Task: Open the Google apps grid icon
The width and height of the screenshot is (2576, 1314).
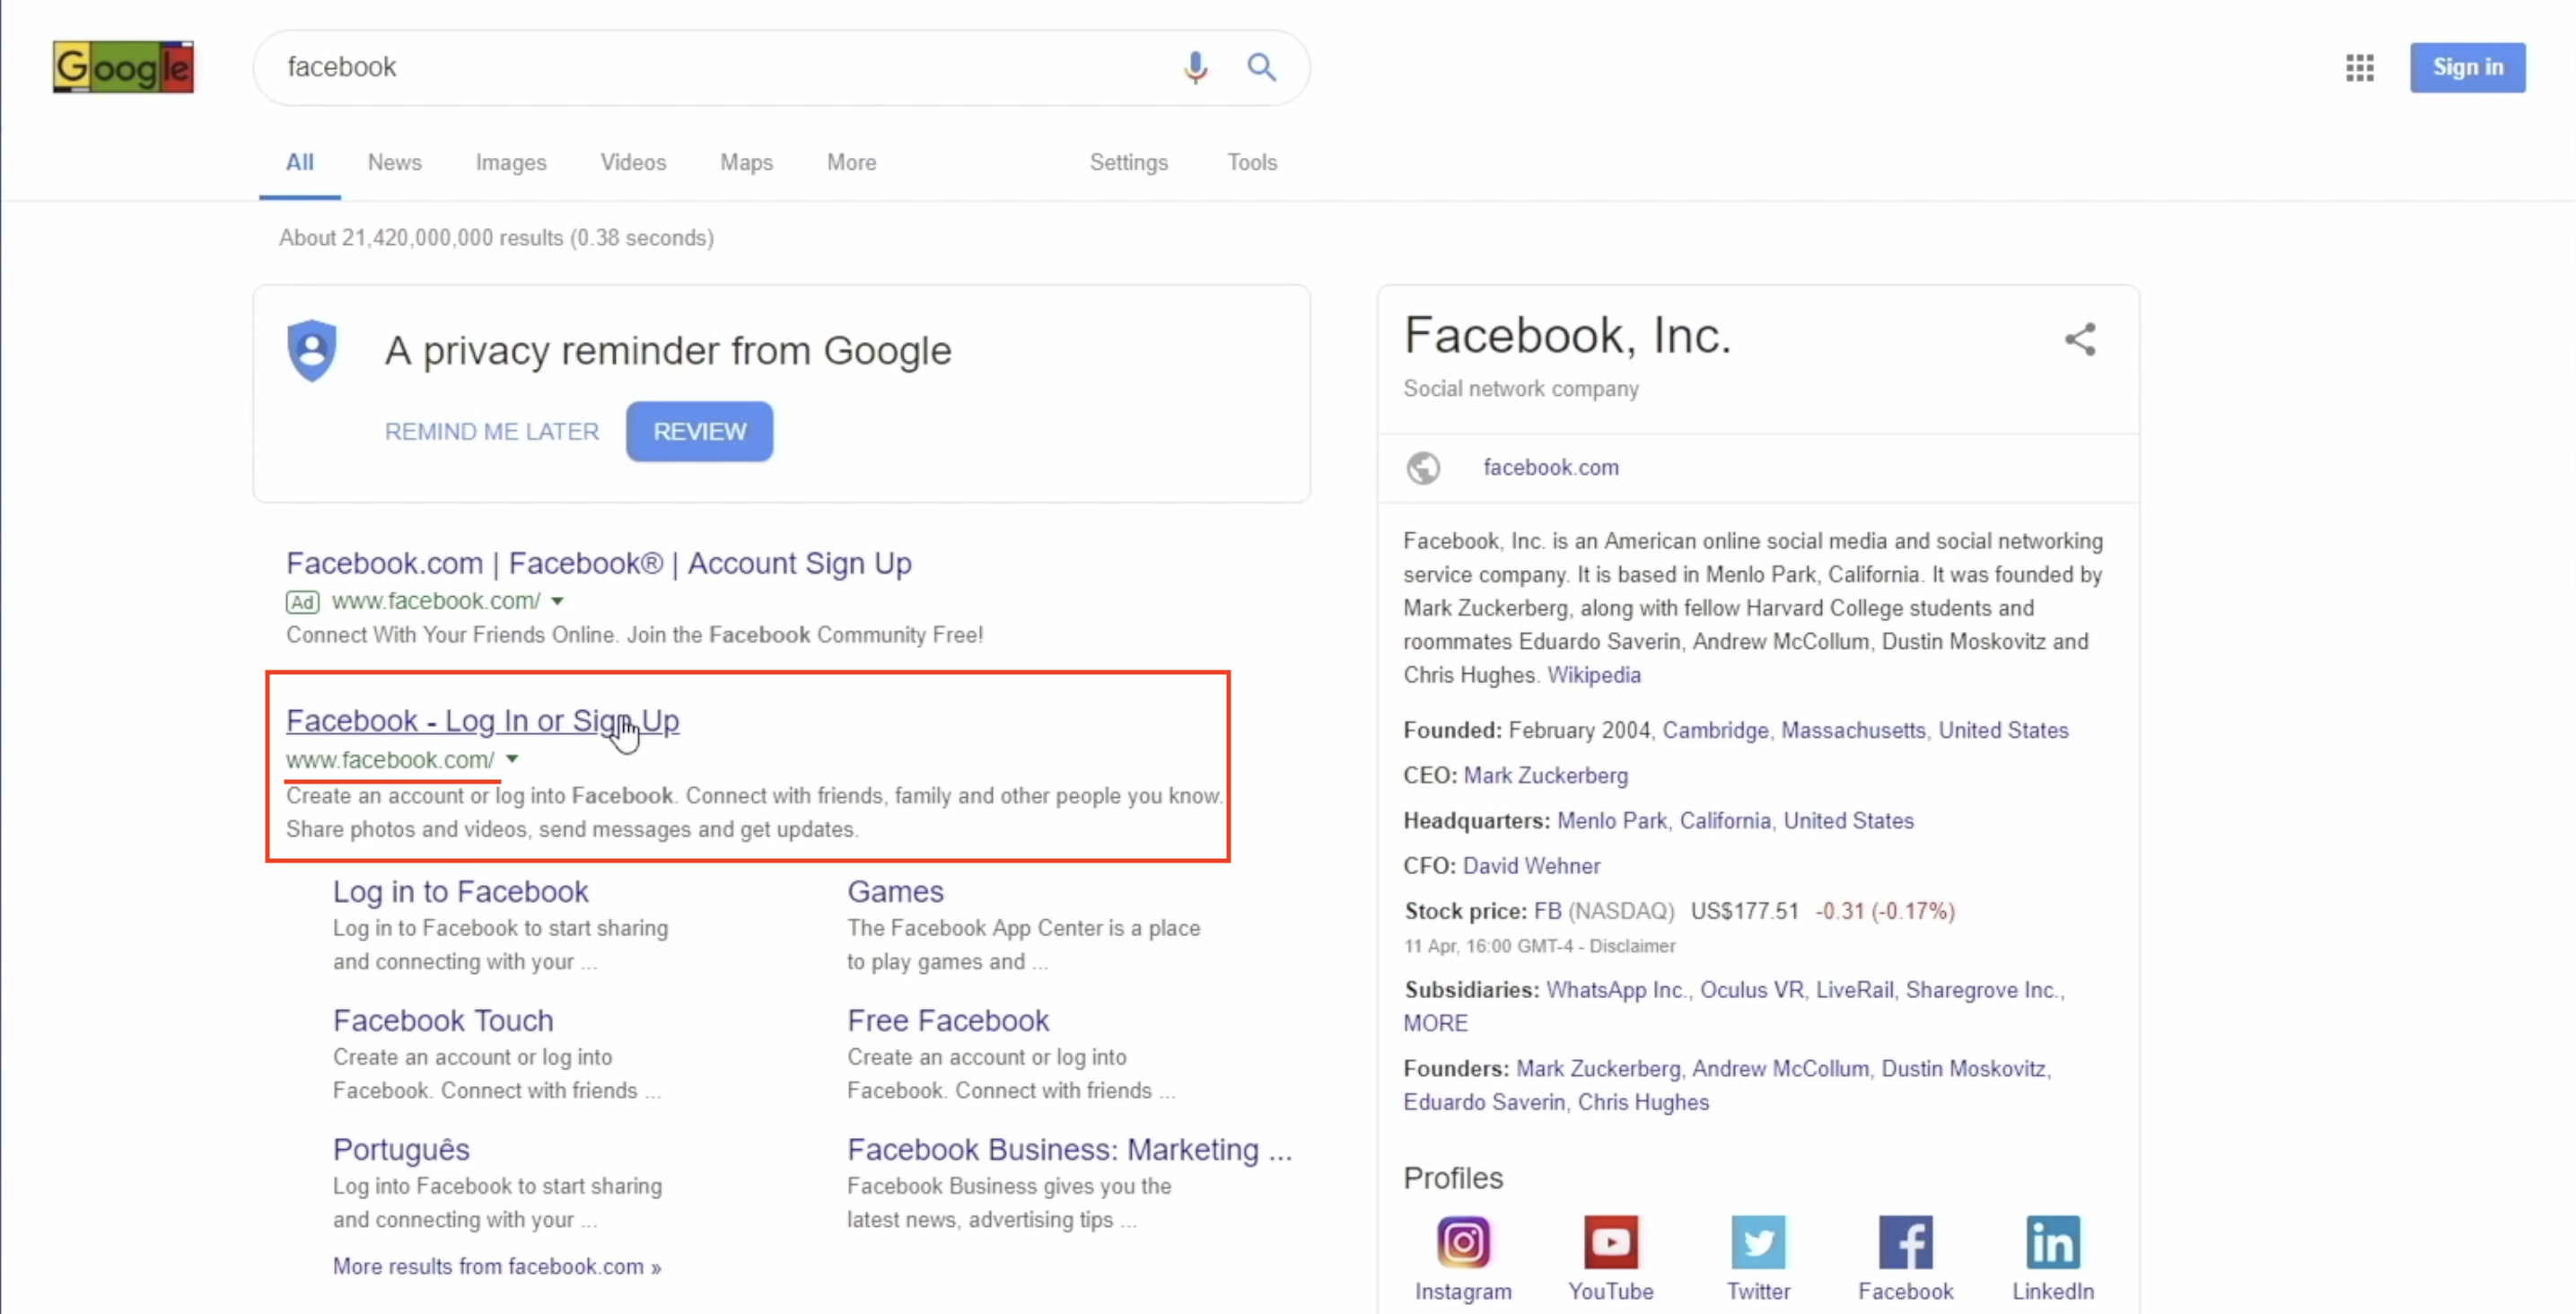Action: click(x=2359, y=67)
